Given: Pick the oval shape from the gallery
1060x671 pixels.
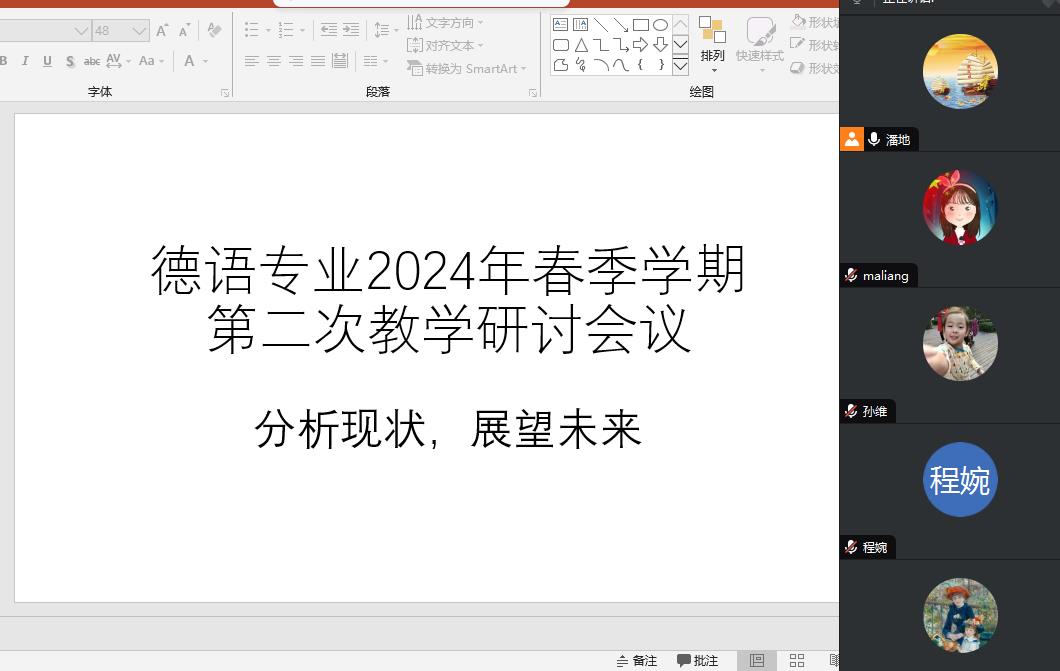Looking at the screenshot, I should [660, 25].
